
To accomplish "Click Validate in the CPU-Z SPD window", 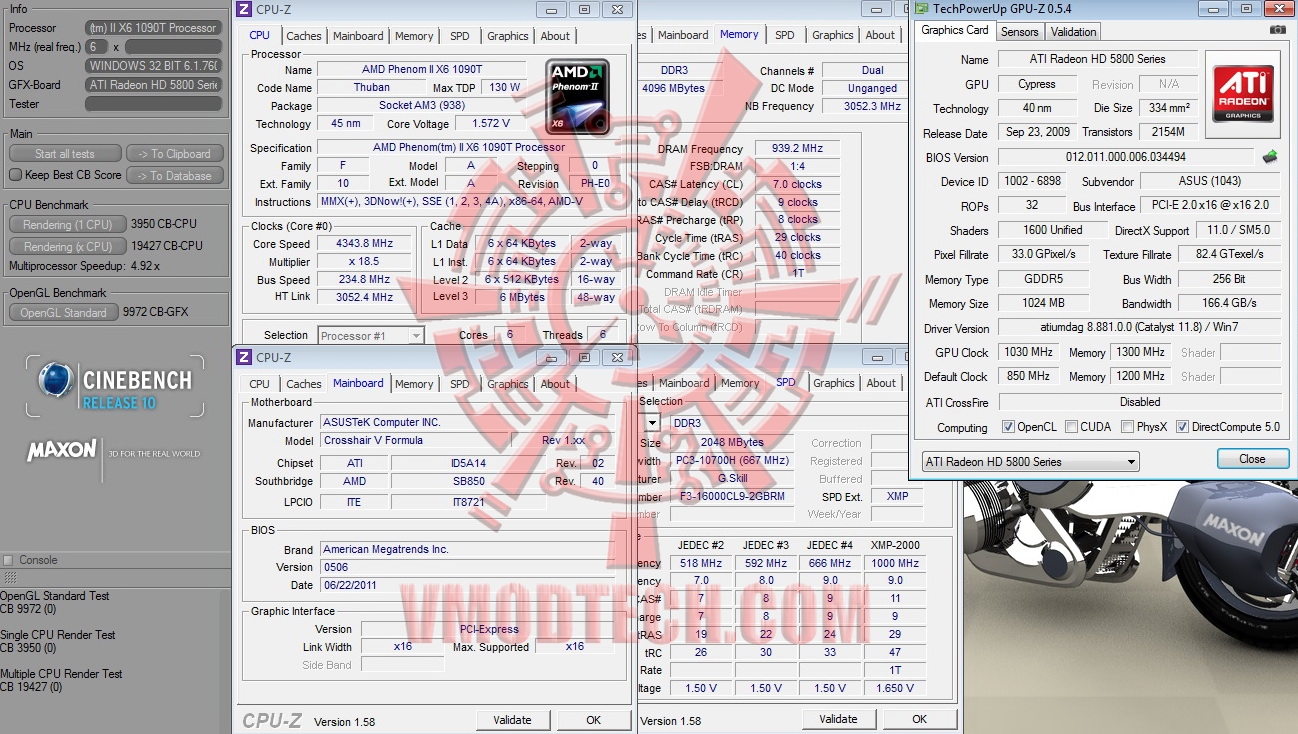I will tap(838, 719).
